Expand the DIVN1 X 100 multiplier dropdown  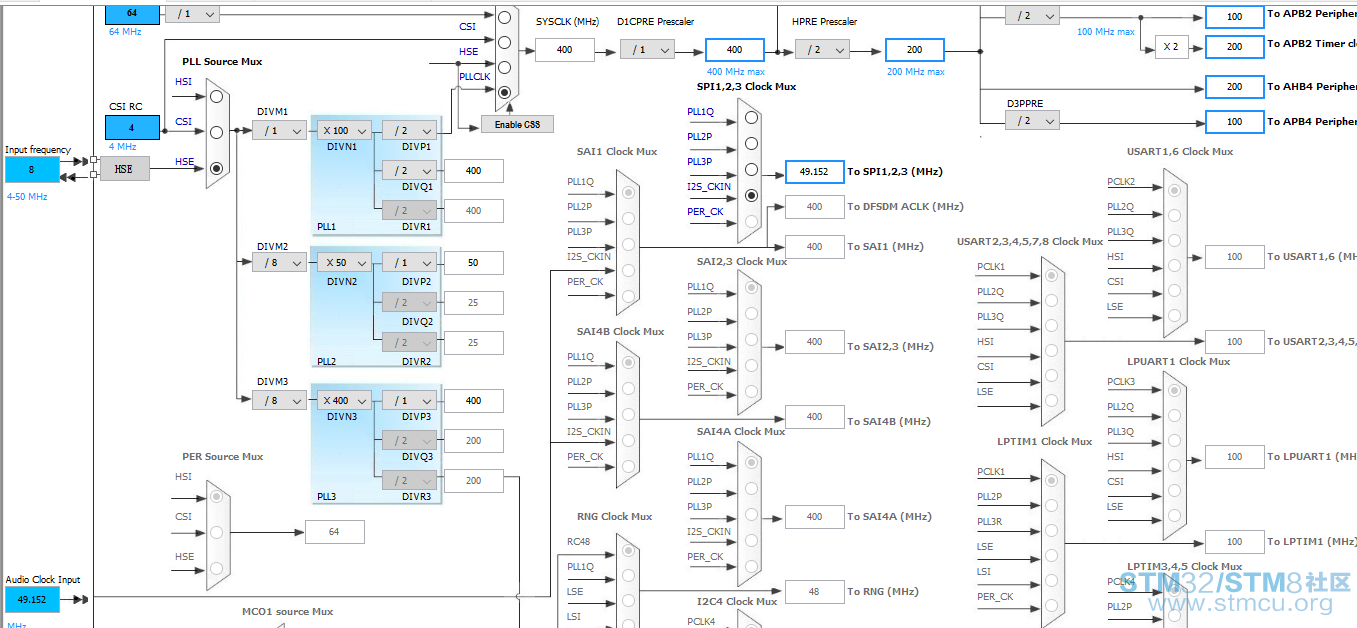click(342, 131)
